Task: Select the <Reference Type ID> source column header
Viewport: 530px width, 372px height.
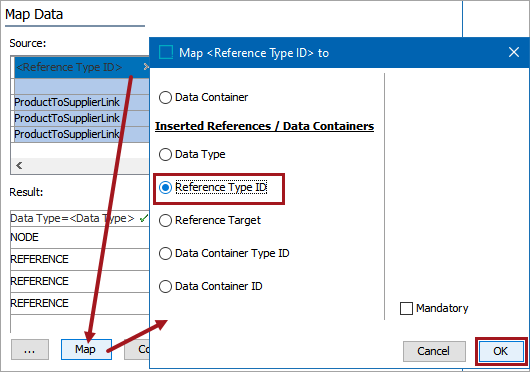Action: 81,67
